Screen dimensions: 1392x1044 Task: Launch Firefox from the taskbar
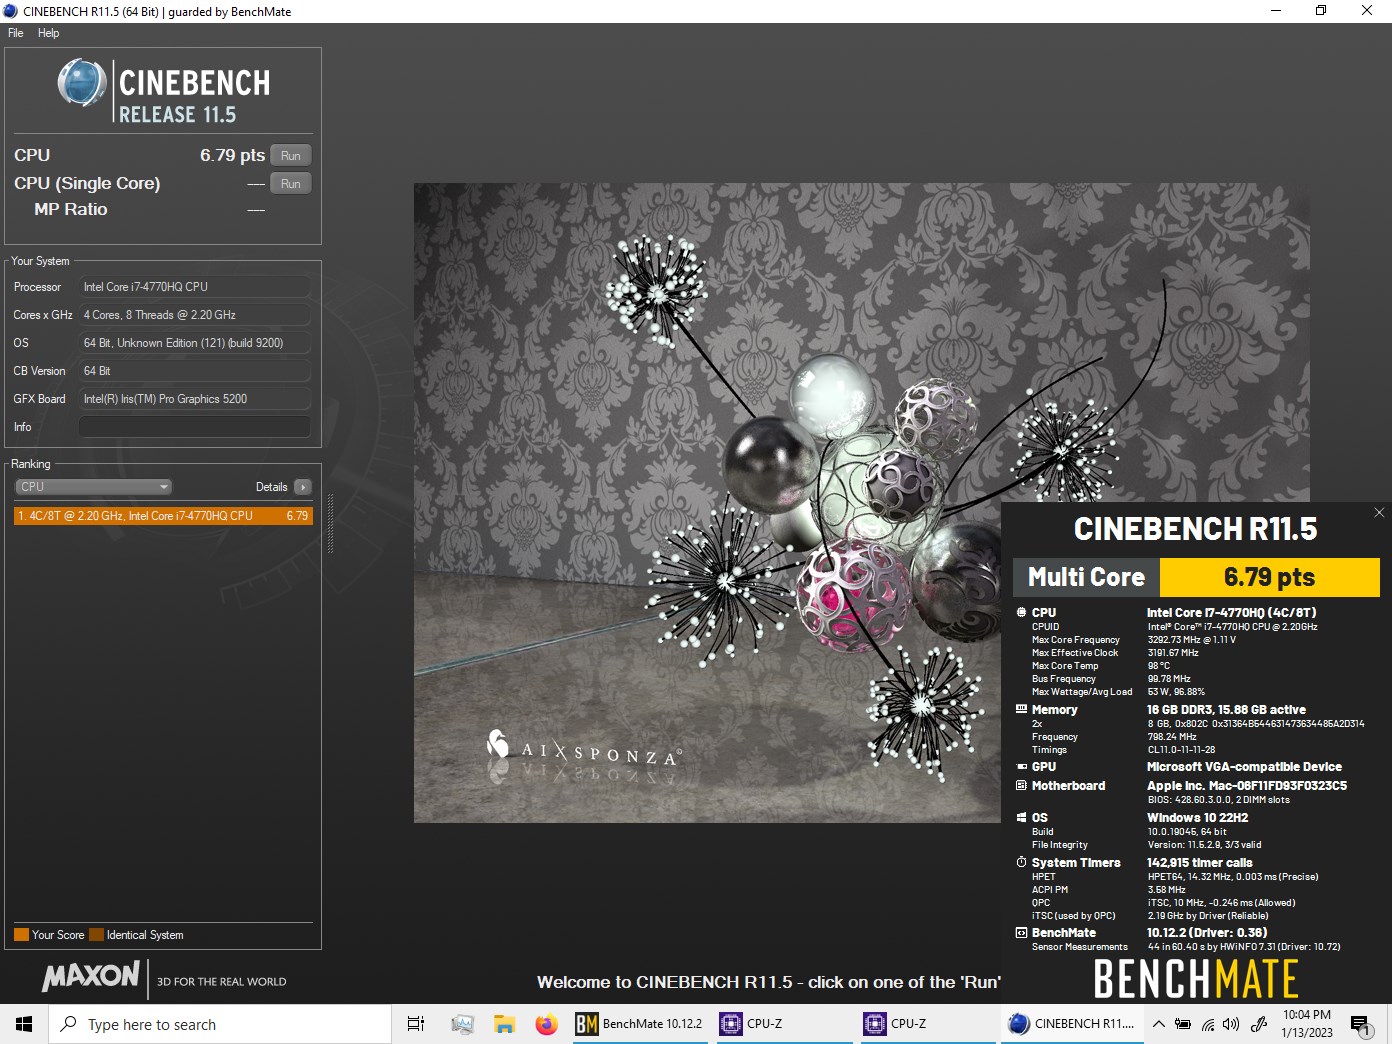tap(546, 1024)
